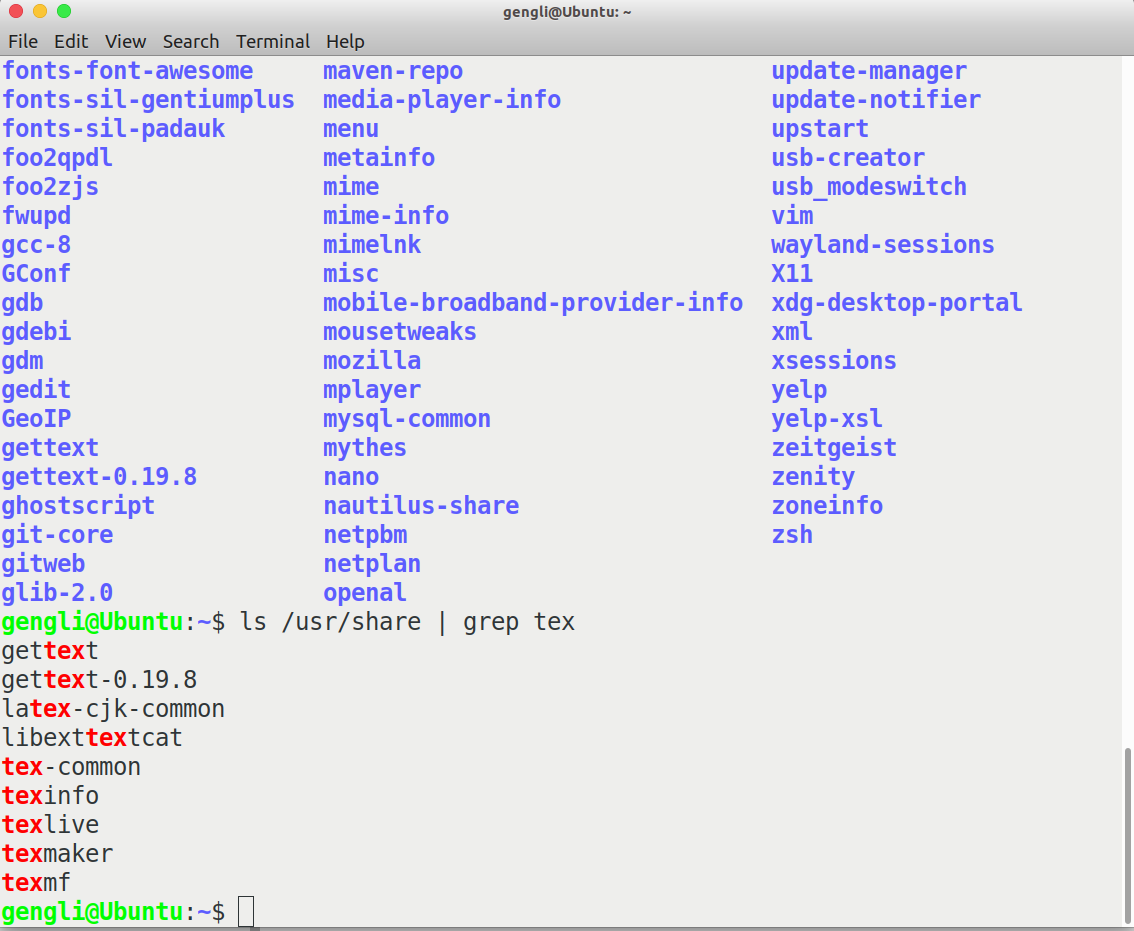Select the X11 directory name

pos(792,273)
